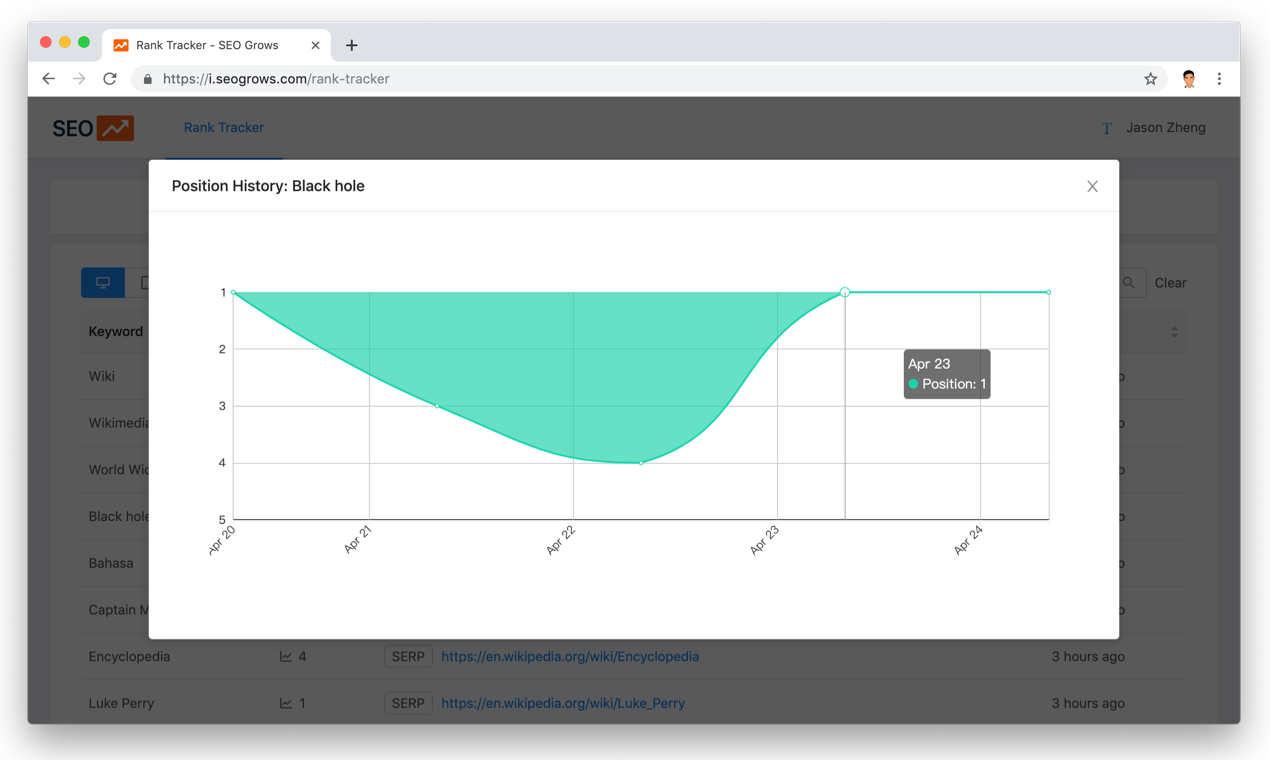Image resolution: width=1270 pixels, height=760 pixels.
Task: Open a new browser tab
Action: (x=351, y=45)
